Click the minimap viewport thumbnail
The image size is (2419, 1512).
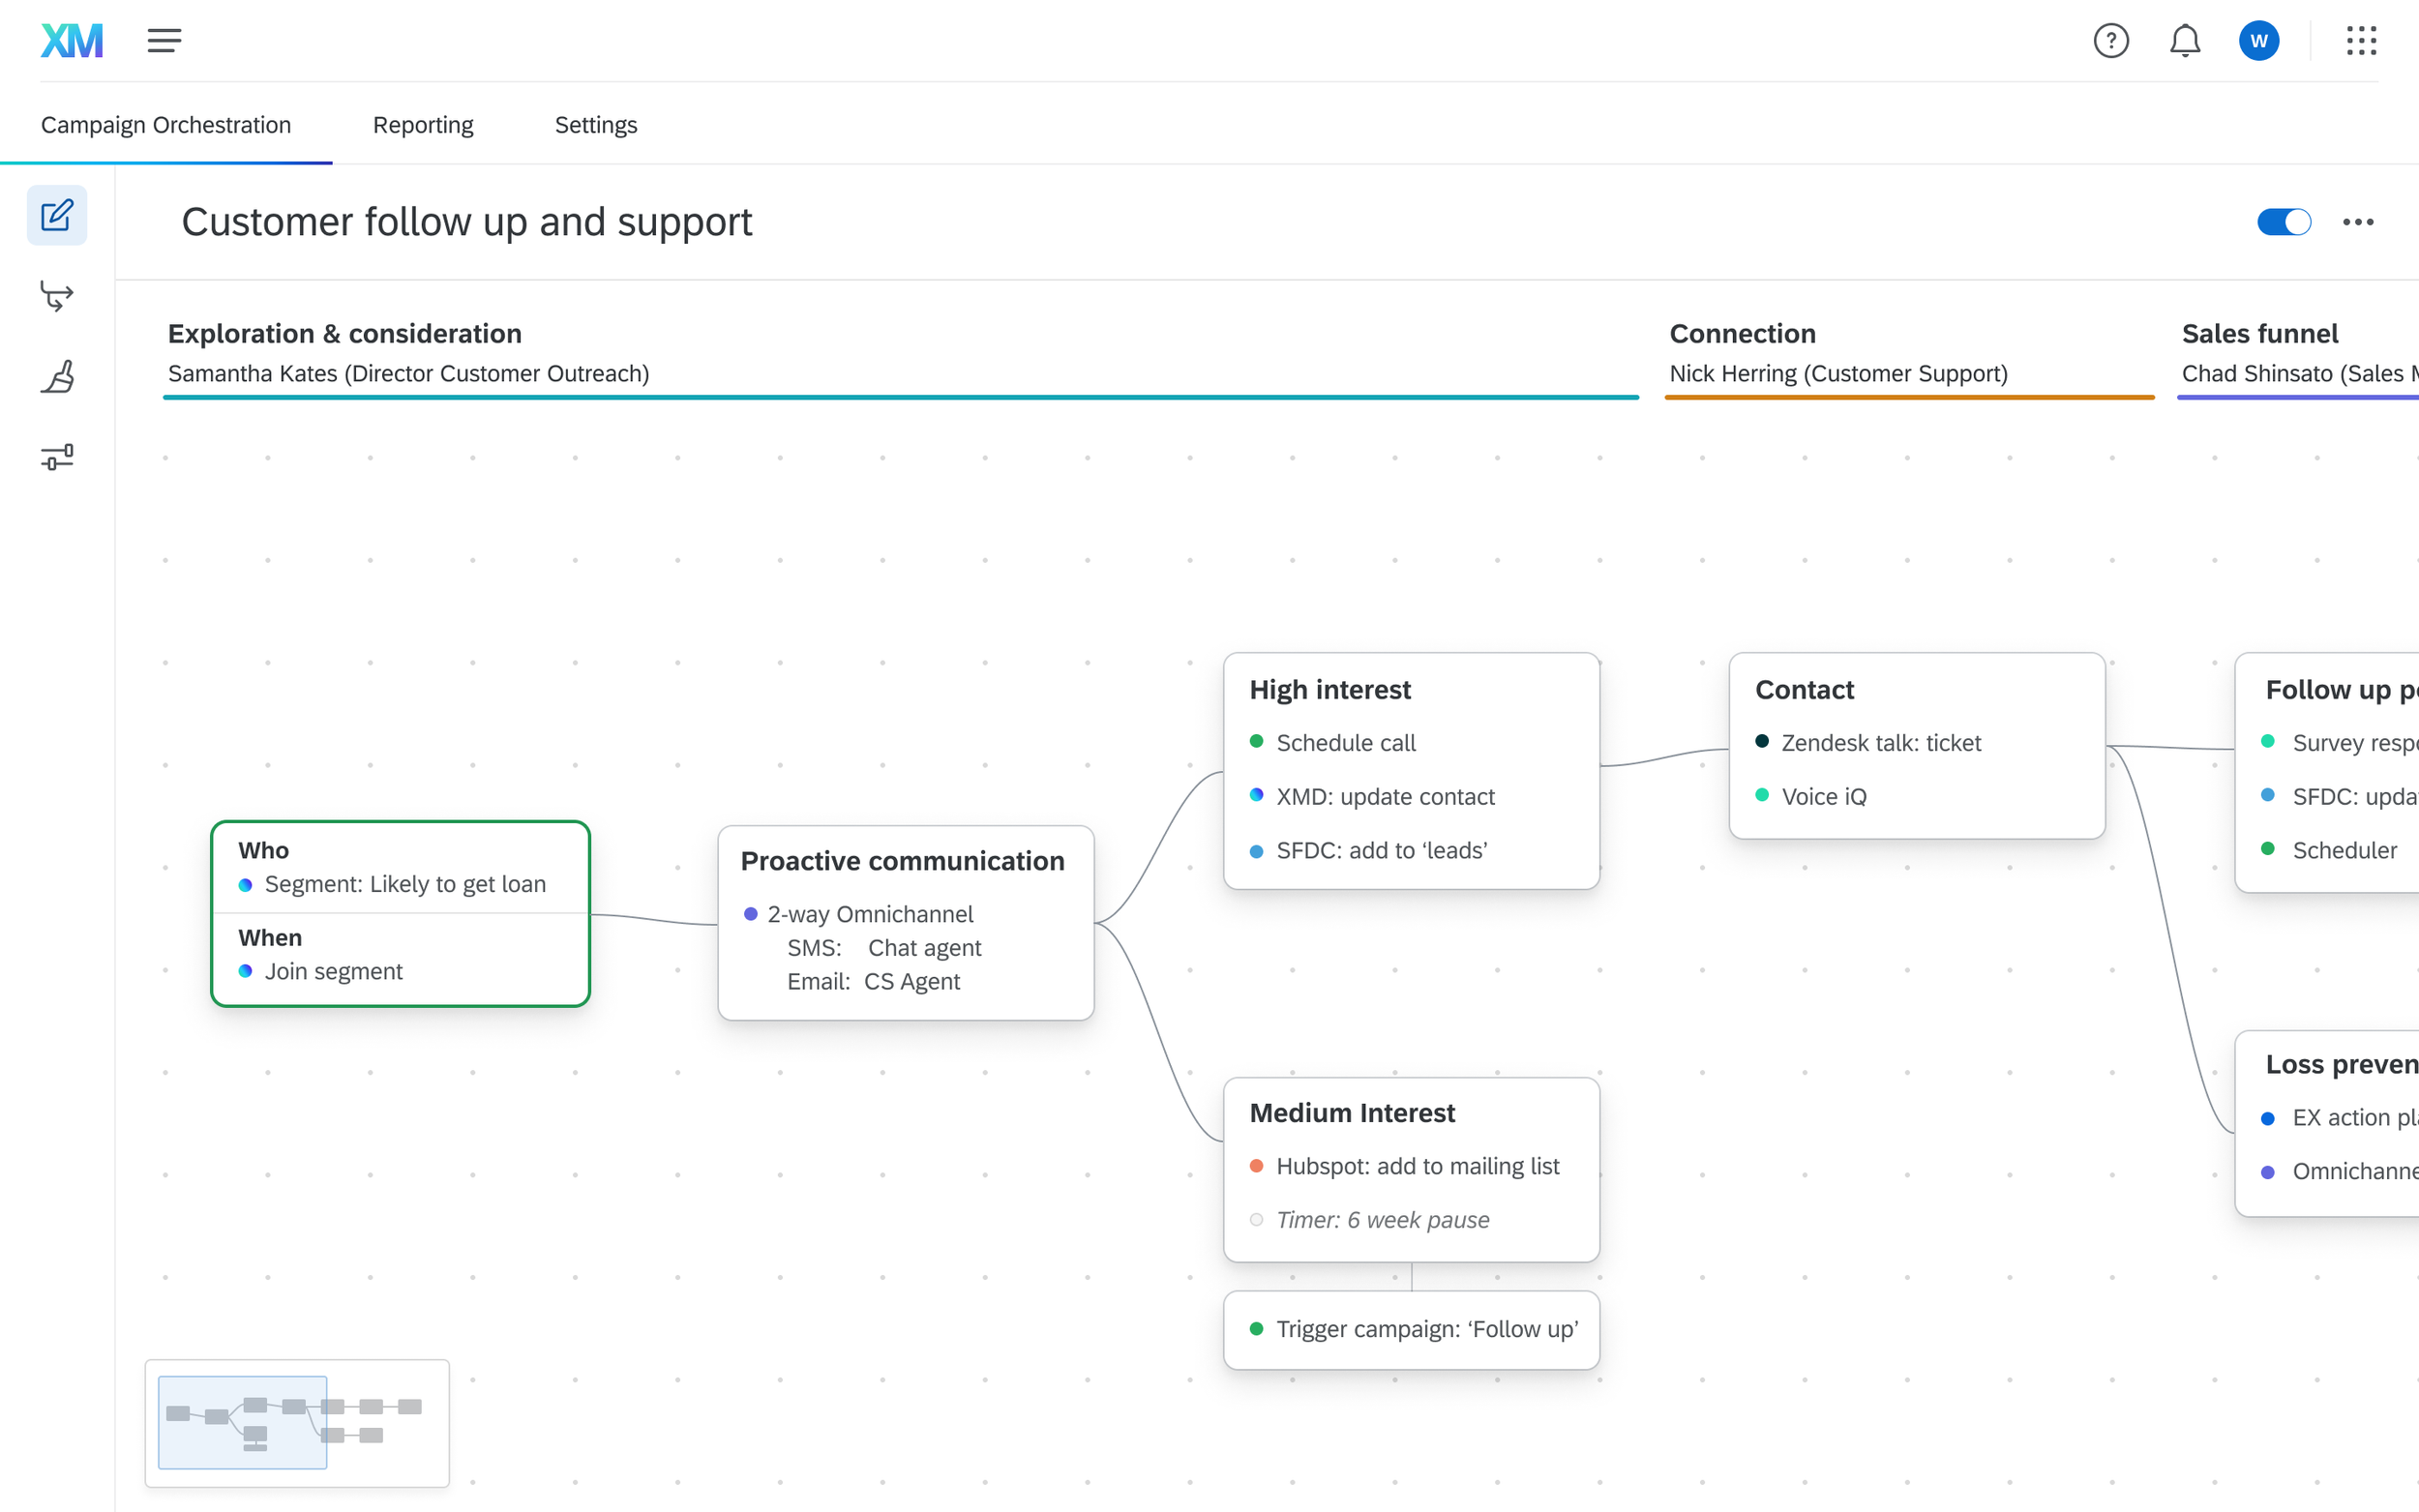(243, 1422)
